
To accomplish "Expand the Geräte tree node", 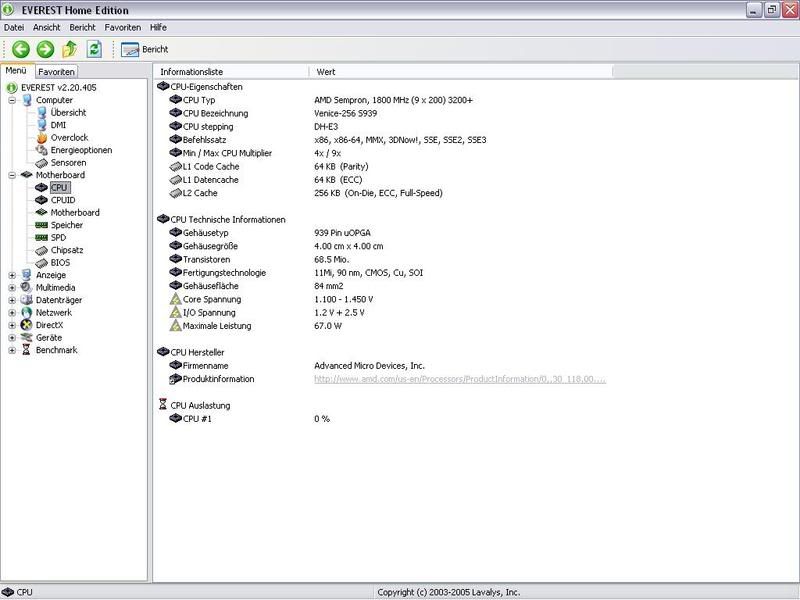I will (12, 338).
